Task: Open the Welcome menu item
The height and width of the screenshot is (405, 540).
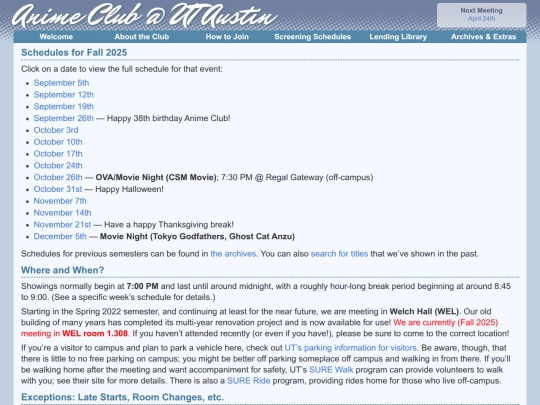Action: point(56,37)
